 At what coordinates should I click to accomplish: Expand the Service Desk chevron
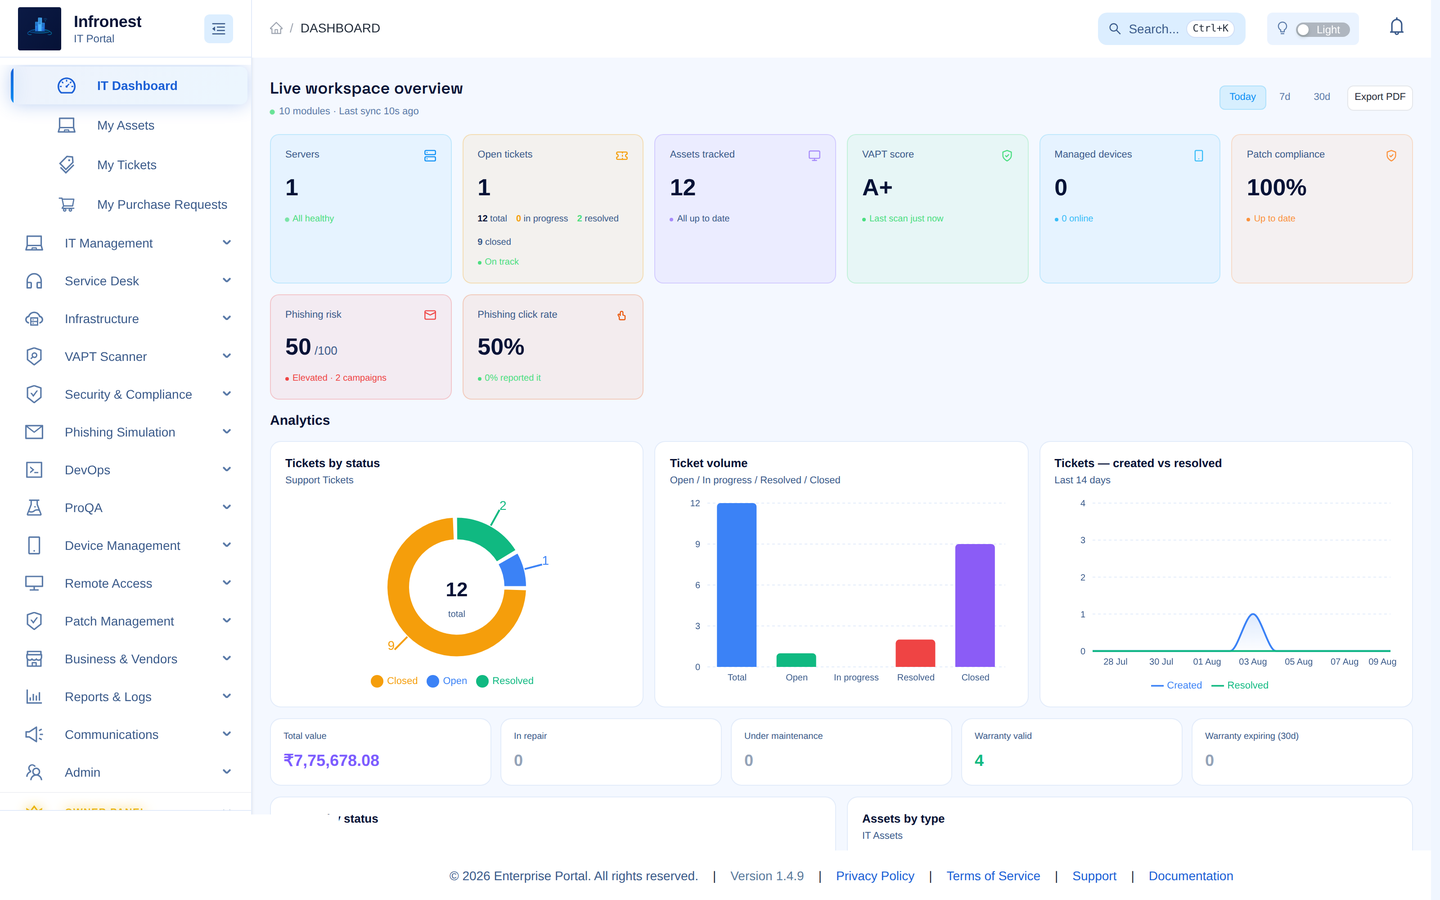(x=227, y=281)
